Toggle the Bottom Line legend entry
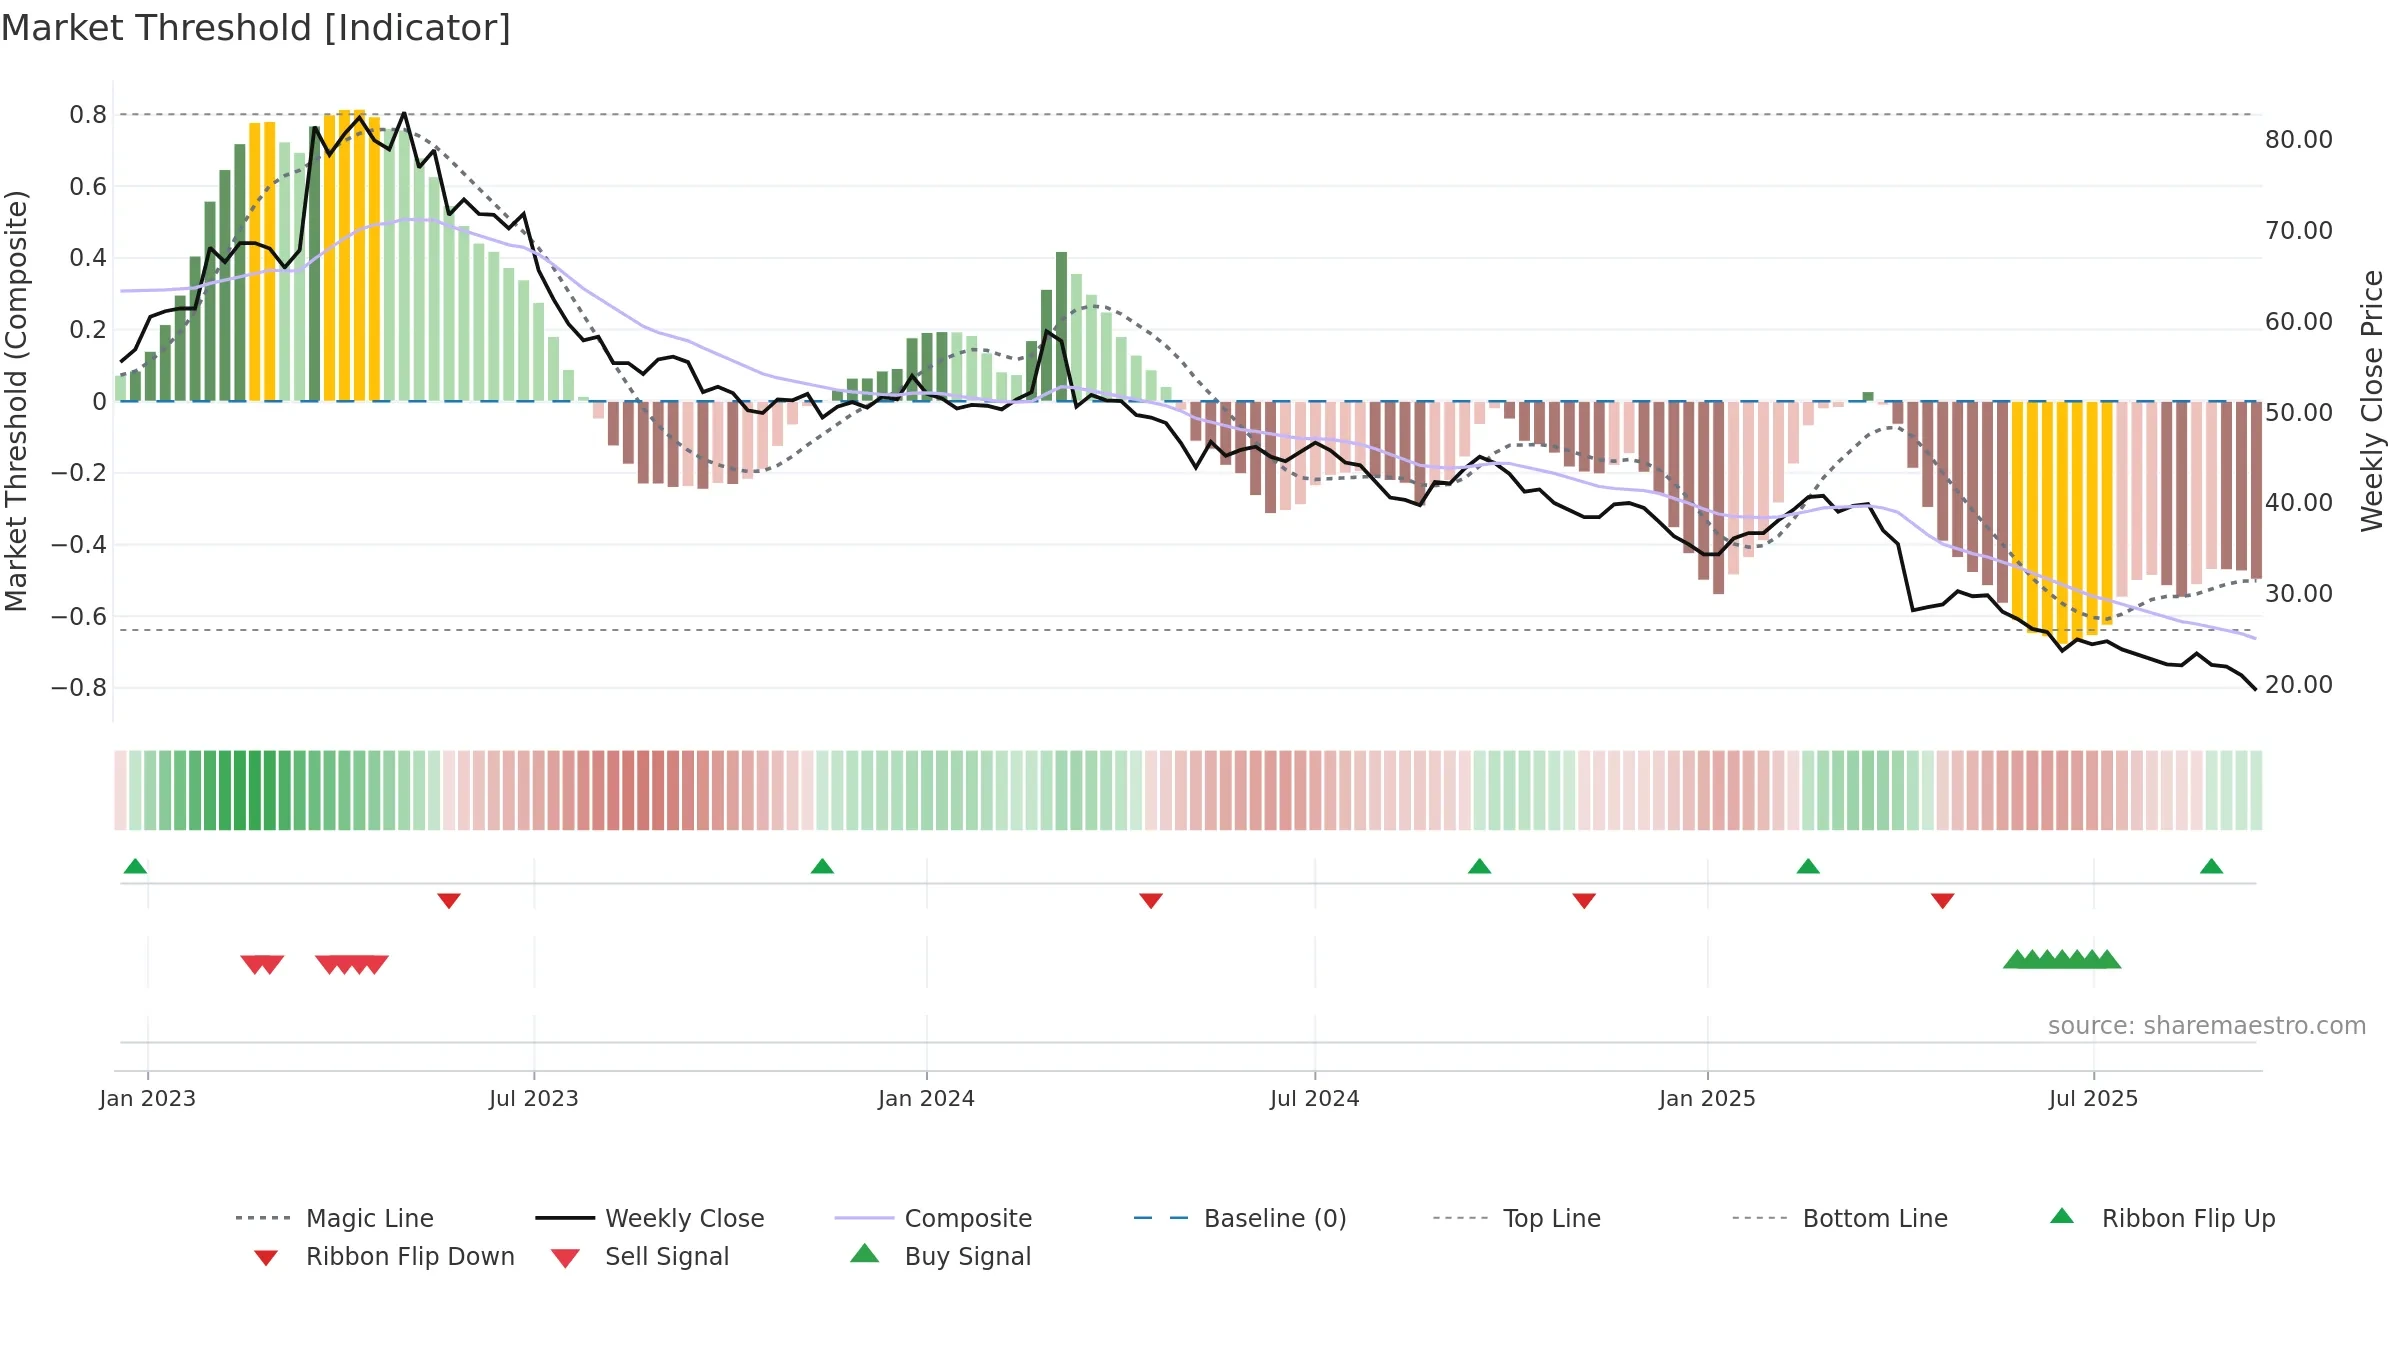Screen dimensions: 2400x1350 pos(1840,1218)
